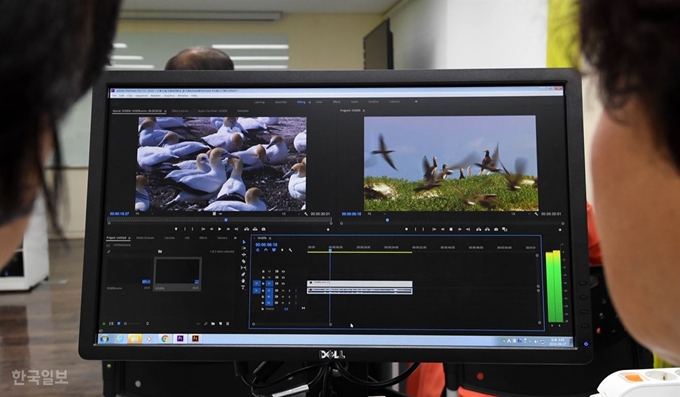Viewport: 680px width, 397px height.
Task: Export frame from Source monitor
Action: [x=263, y=229]
